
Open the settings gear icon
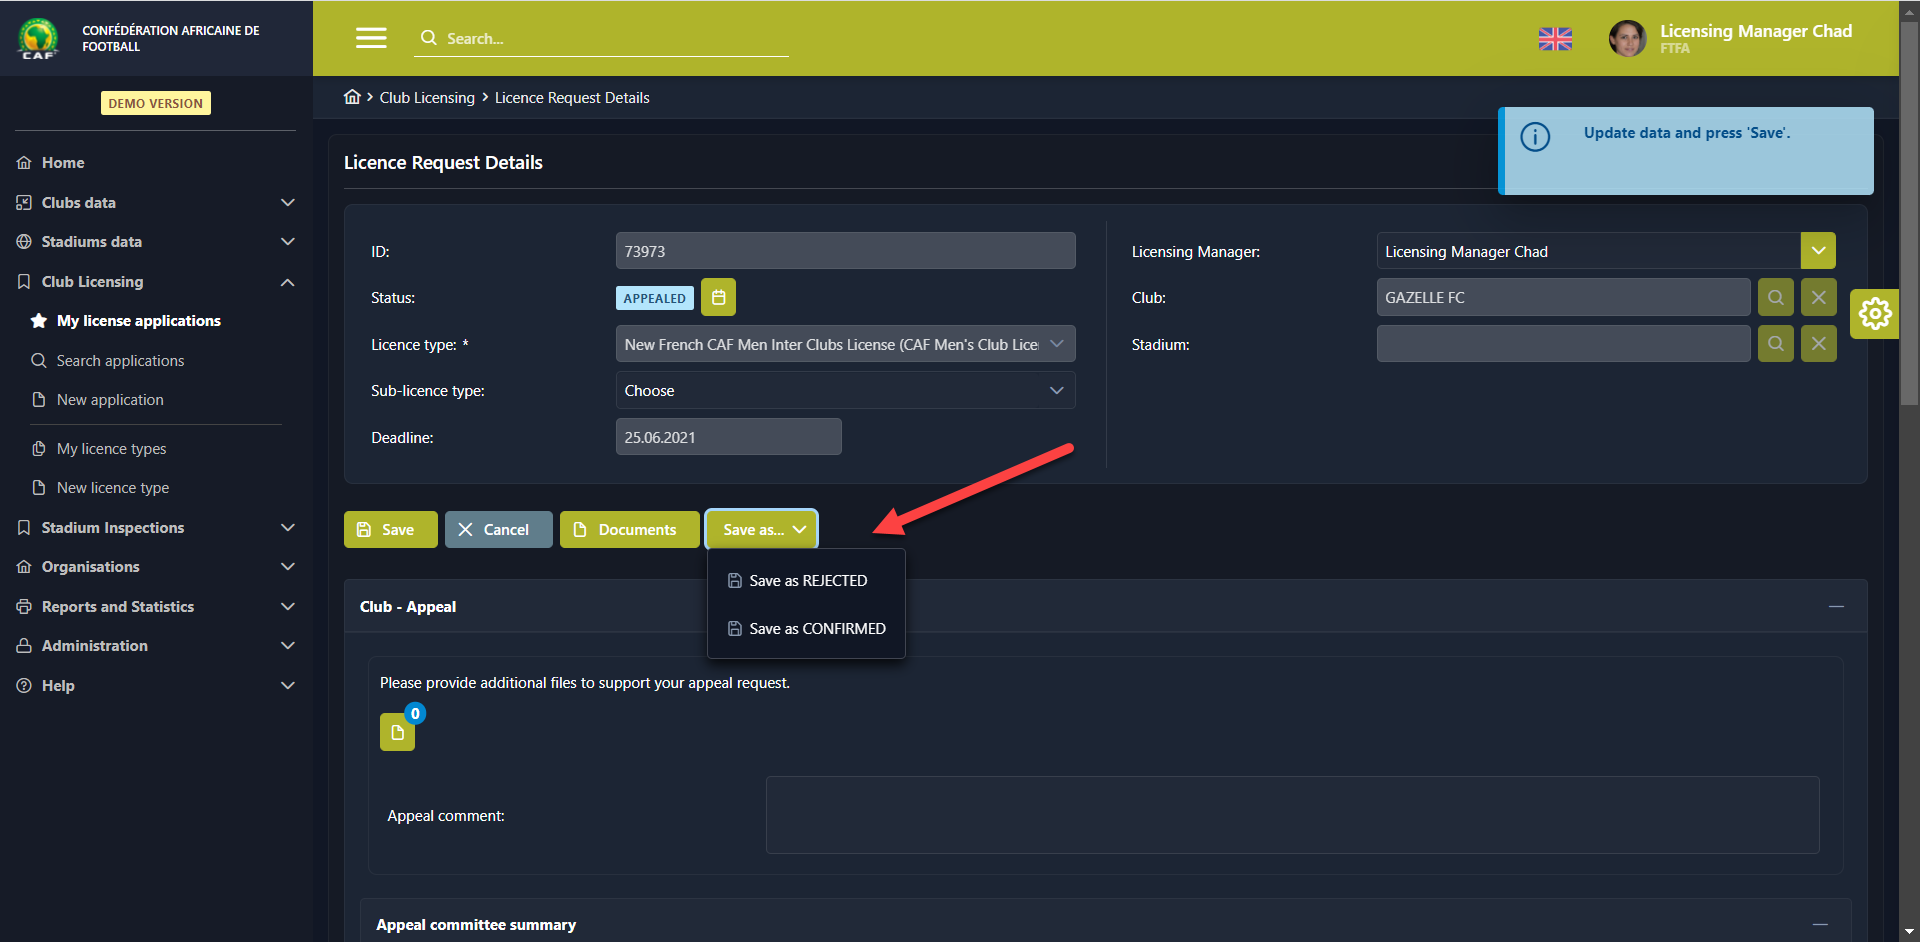pyautogui.click(x=1874, y=314)
